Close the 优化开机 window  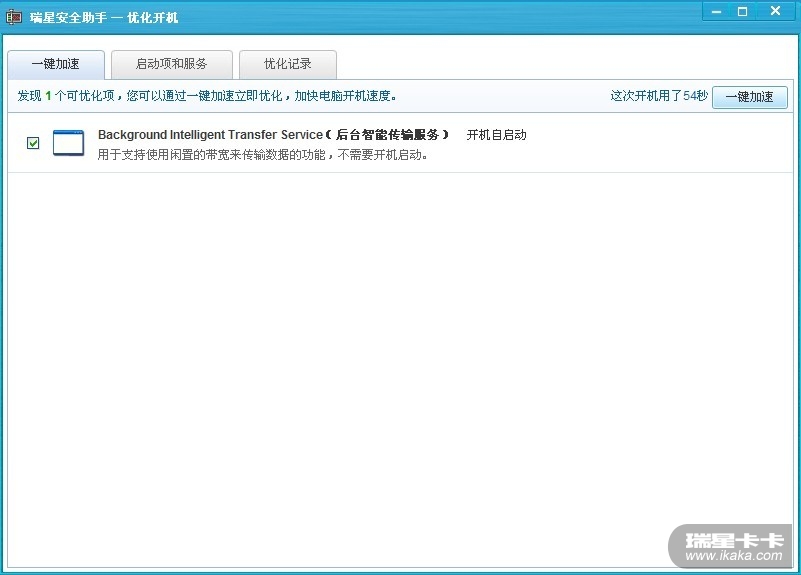point(775,11)
